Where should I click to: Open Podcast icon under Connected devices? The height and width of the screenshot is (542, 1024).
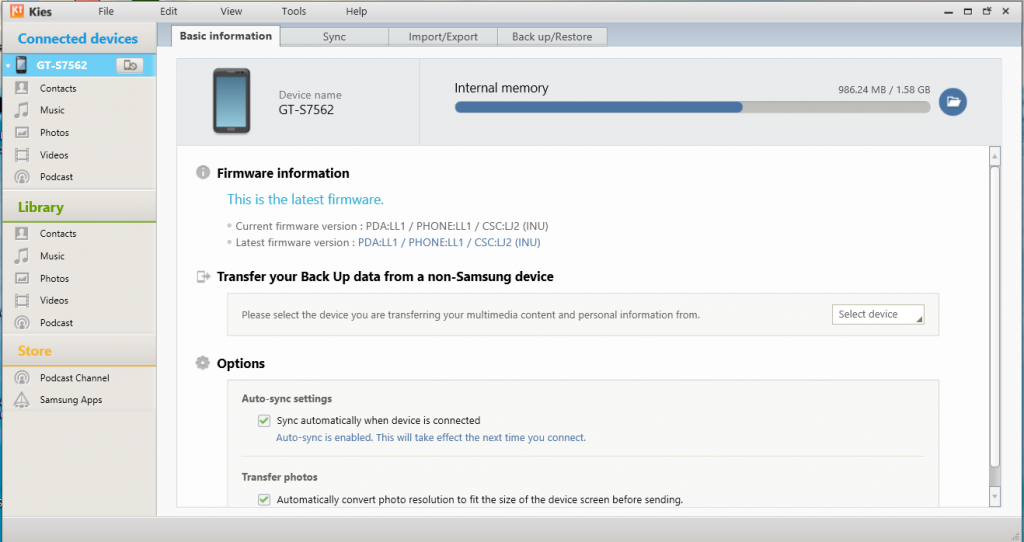[22, 177]
